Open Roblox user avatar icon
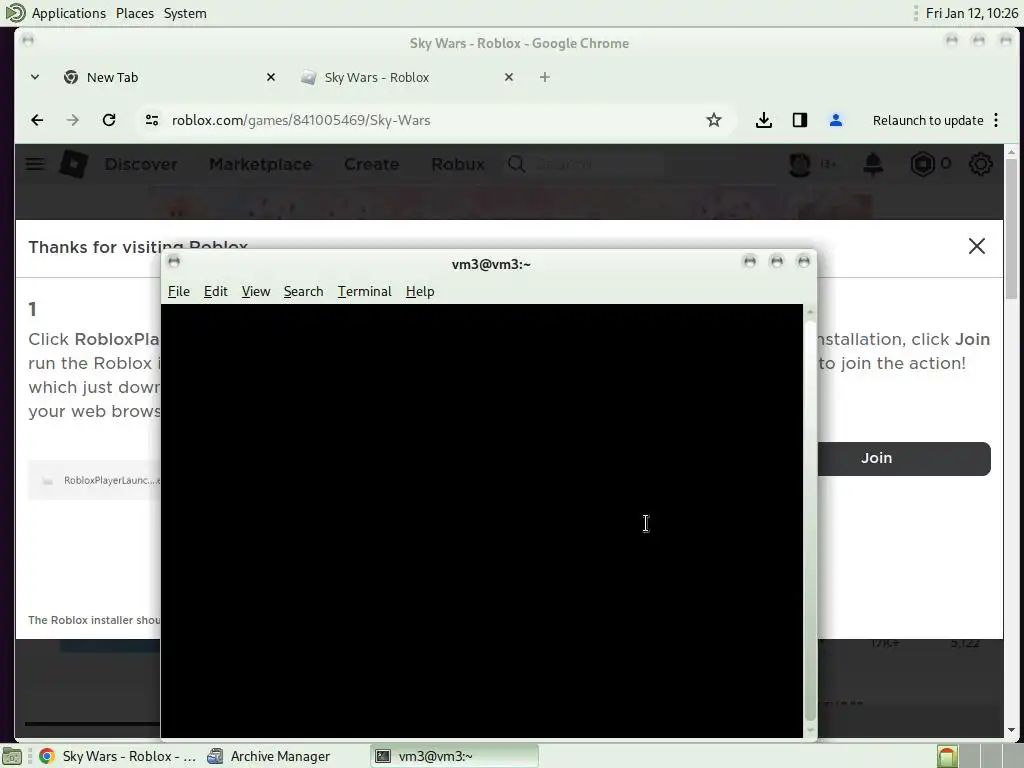Image resolution: width=1024 pixels, height=768 pixels. coord(800,164)
